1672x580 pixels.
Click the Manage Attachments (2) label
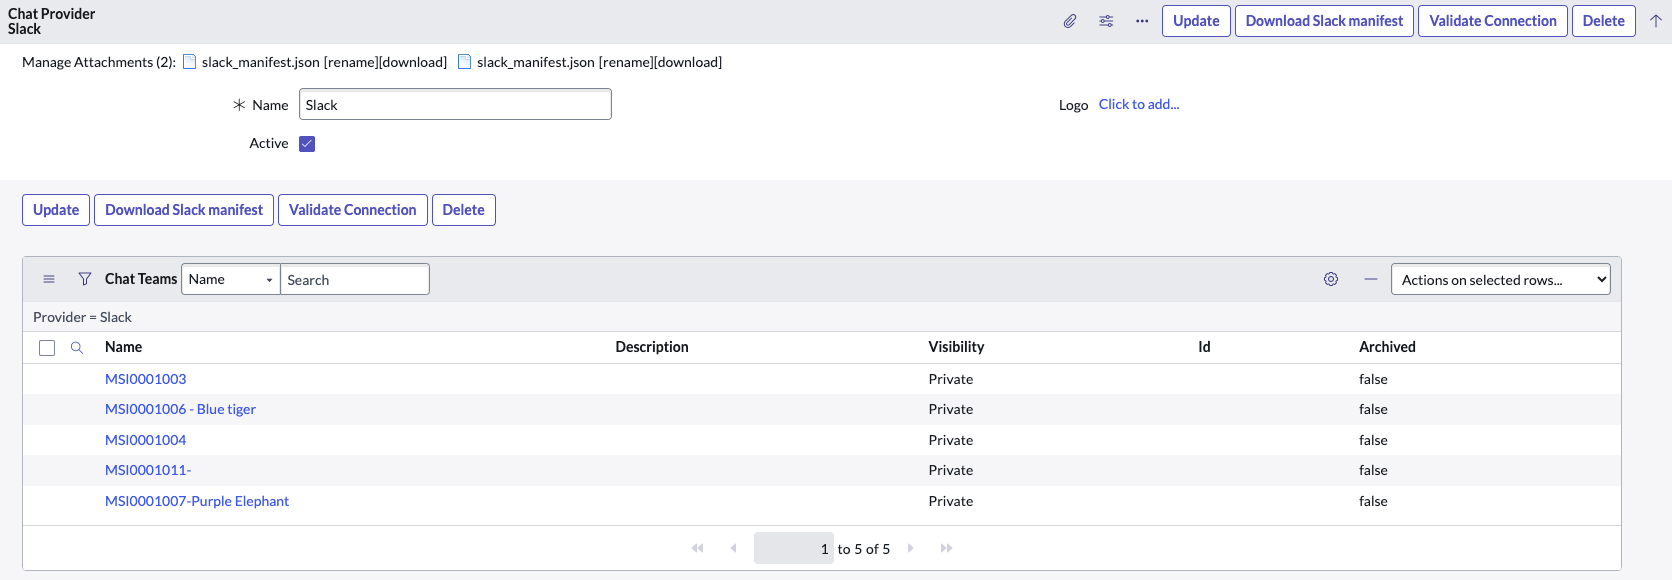(x=99, y=62)
